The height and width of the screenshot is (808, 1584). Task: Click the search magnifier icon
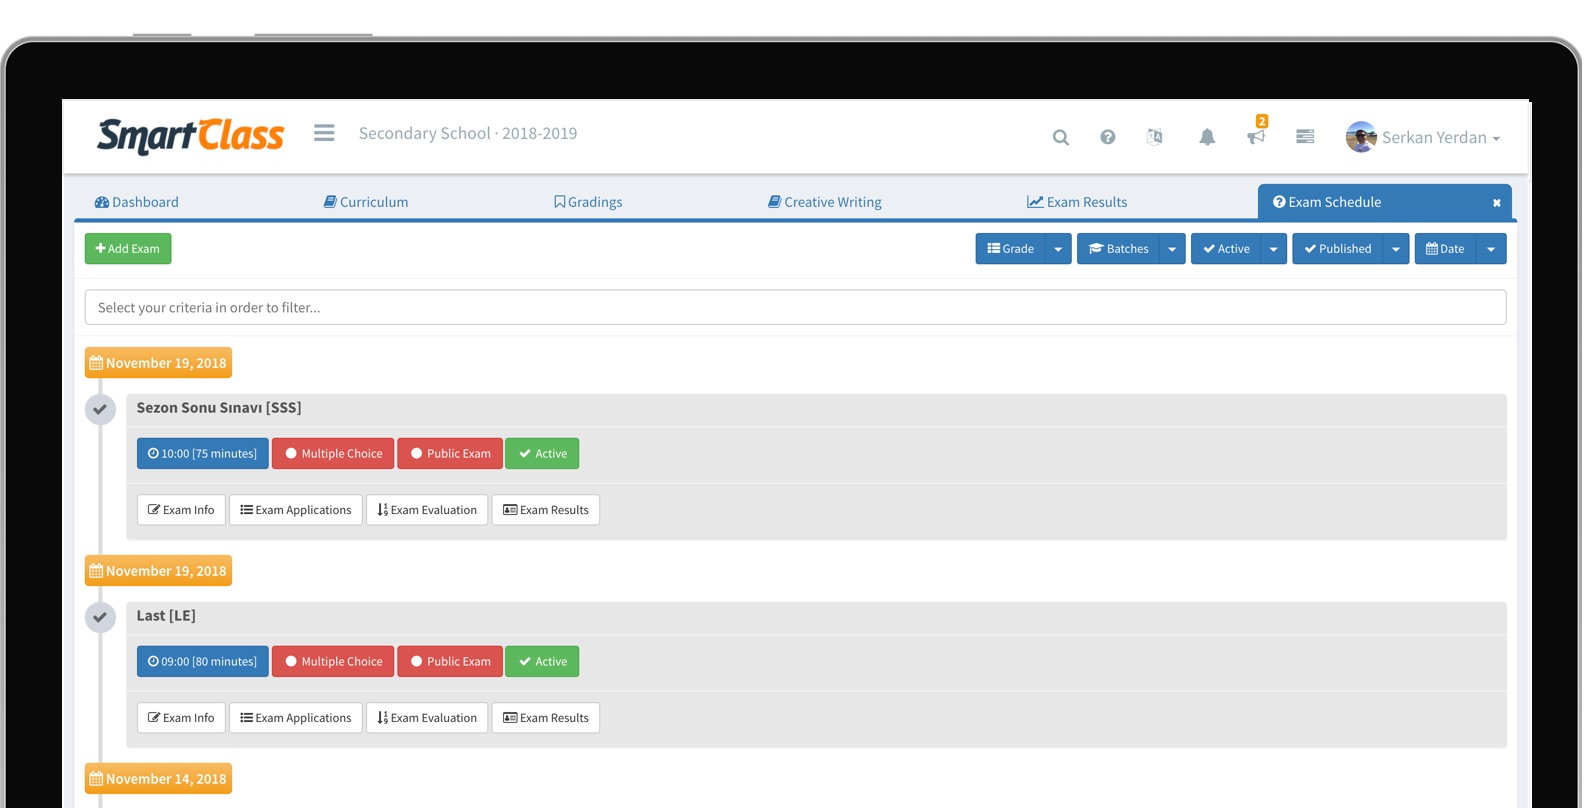click(1061, 137)
